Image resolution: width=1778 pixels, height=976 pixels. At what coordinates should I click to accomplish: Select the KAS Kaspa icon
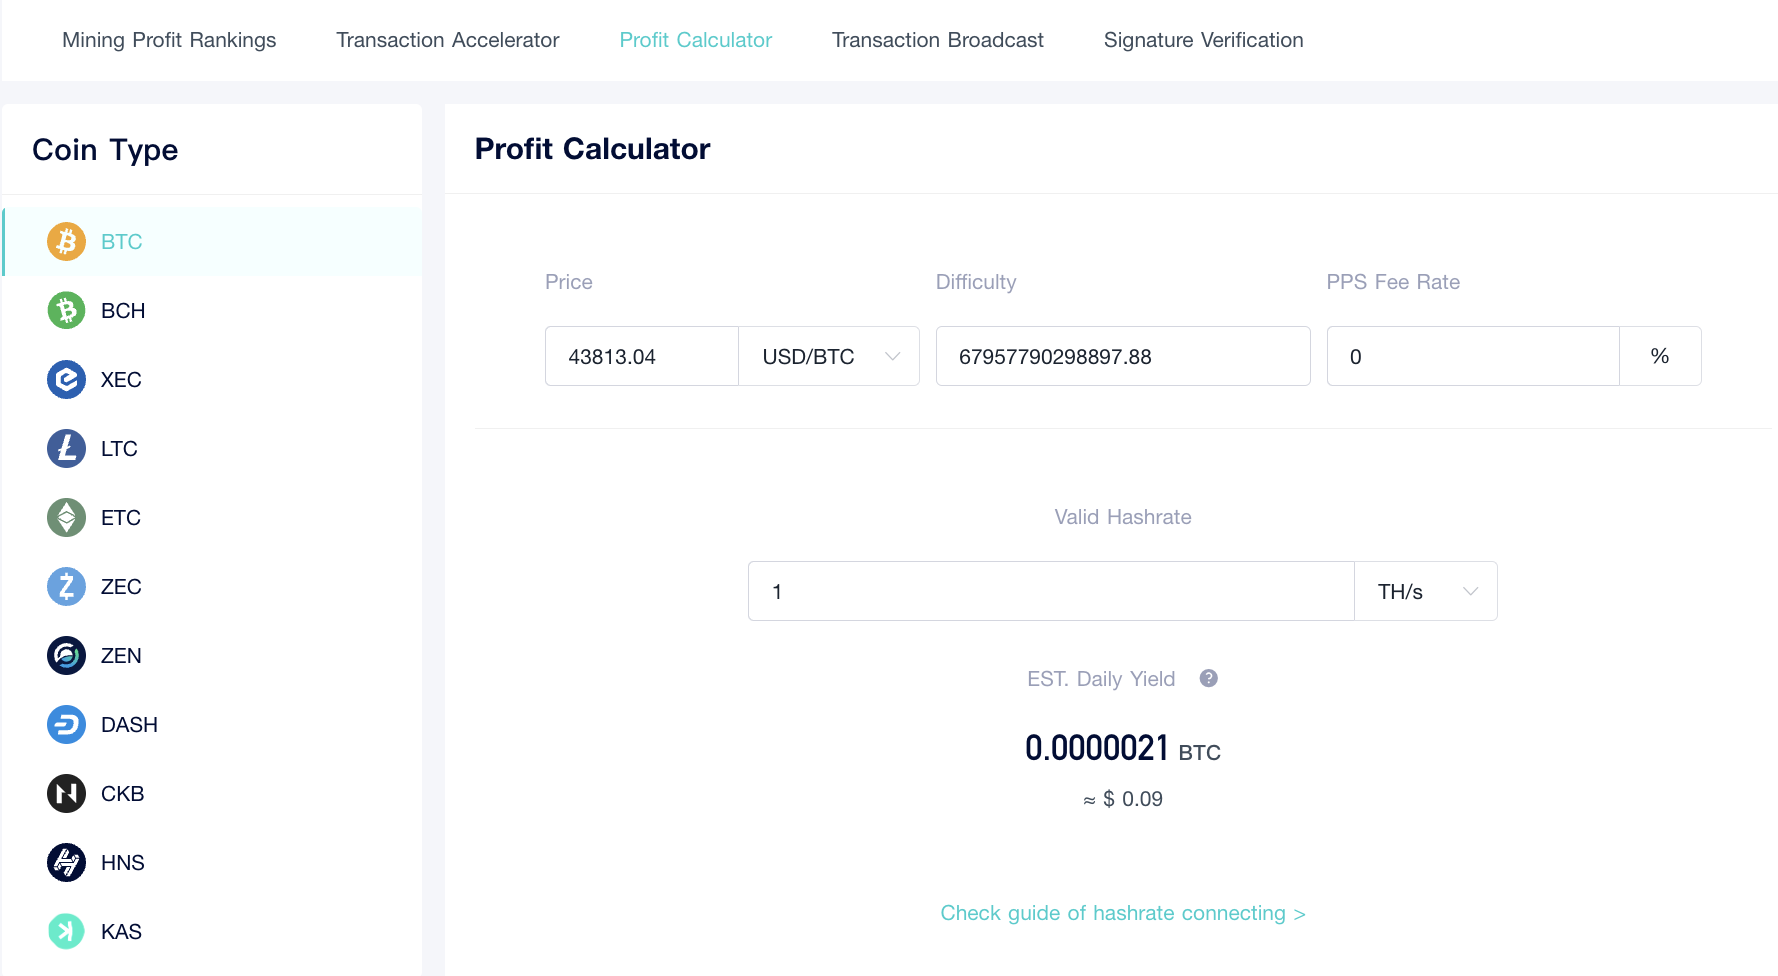[x=66, y=931]
